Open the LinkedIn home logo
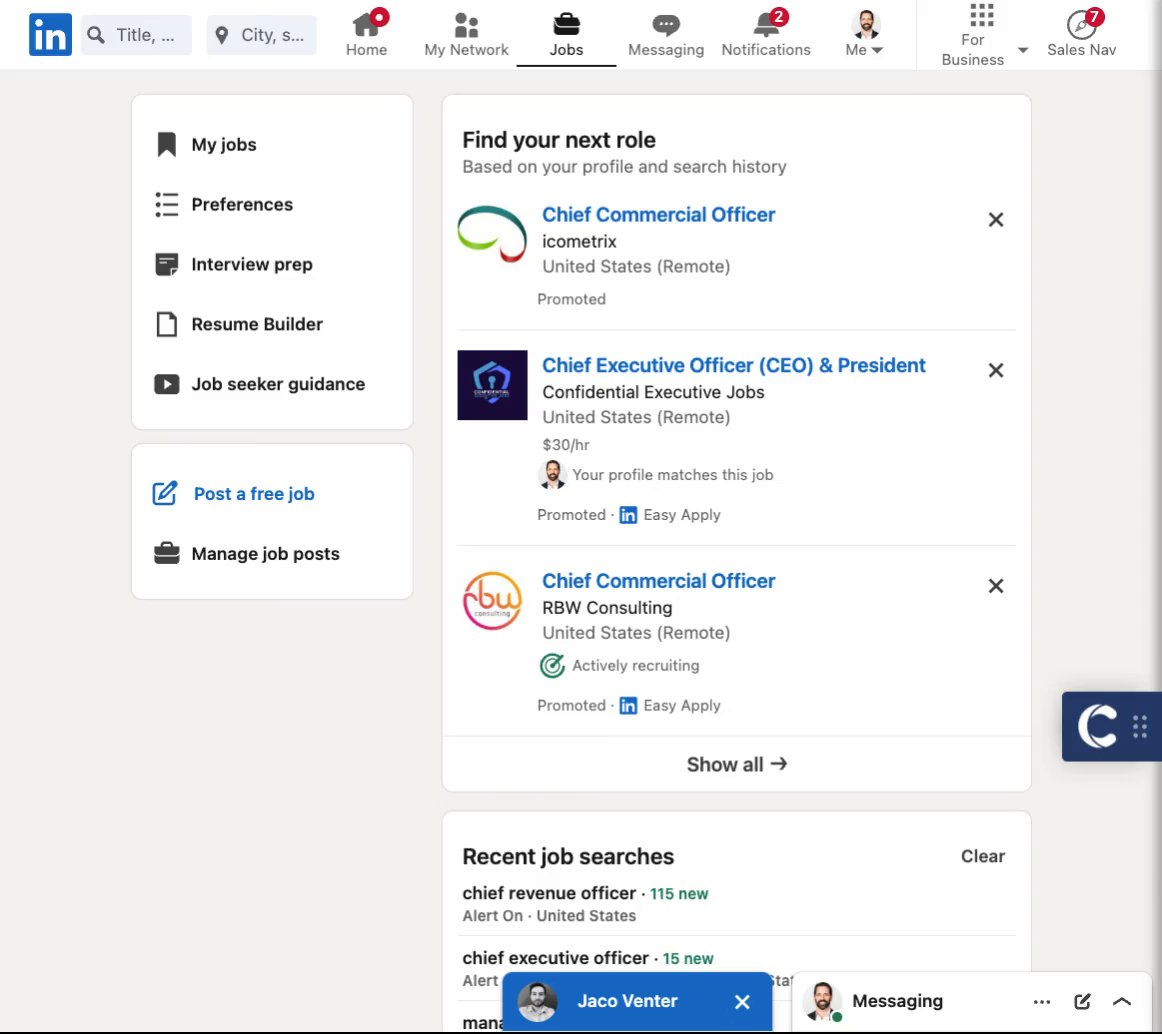 tap(50, 35)
